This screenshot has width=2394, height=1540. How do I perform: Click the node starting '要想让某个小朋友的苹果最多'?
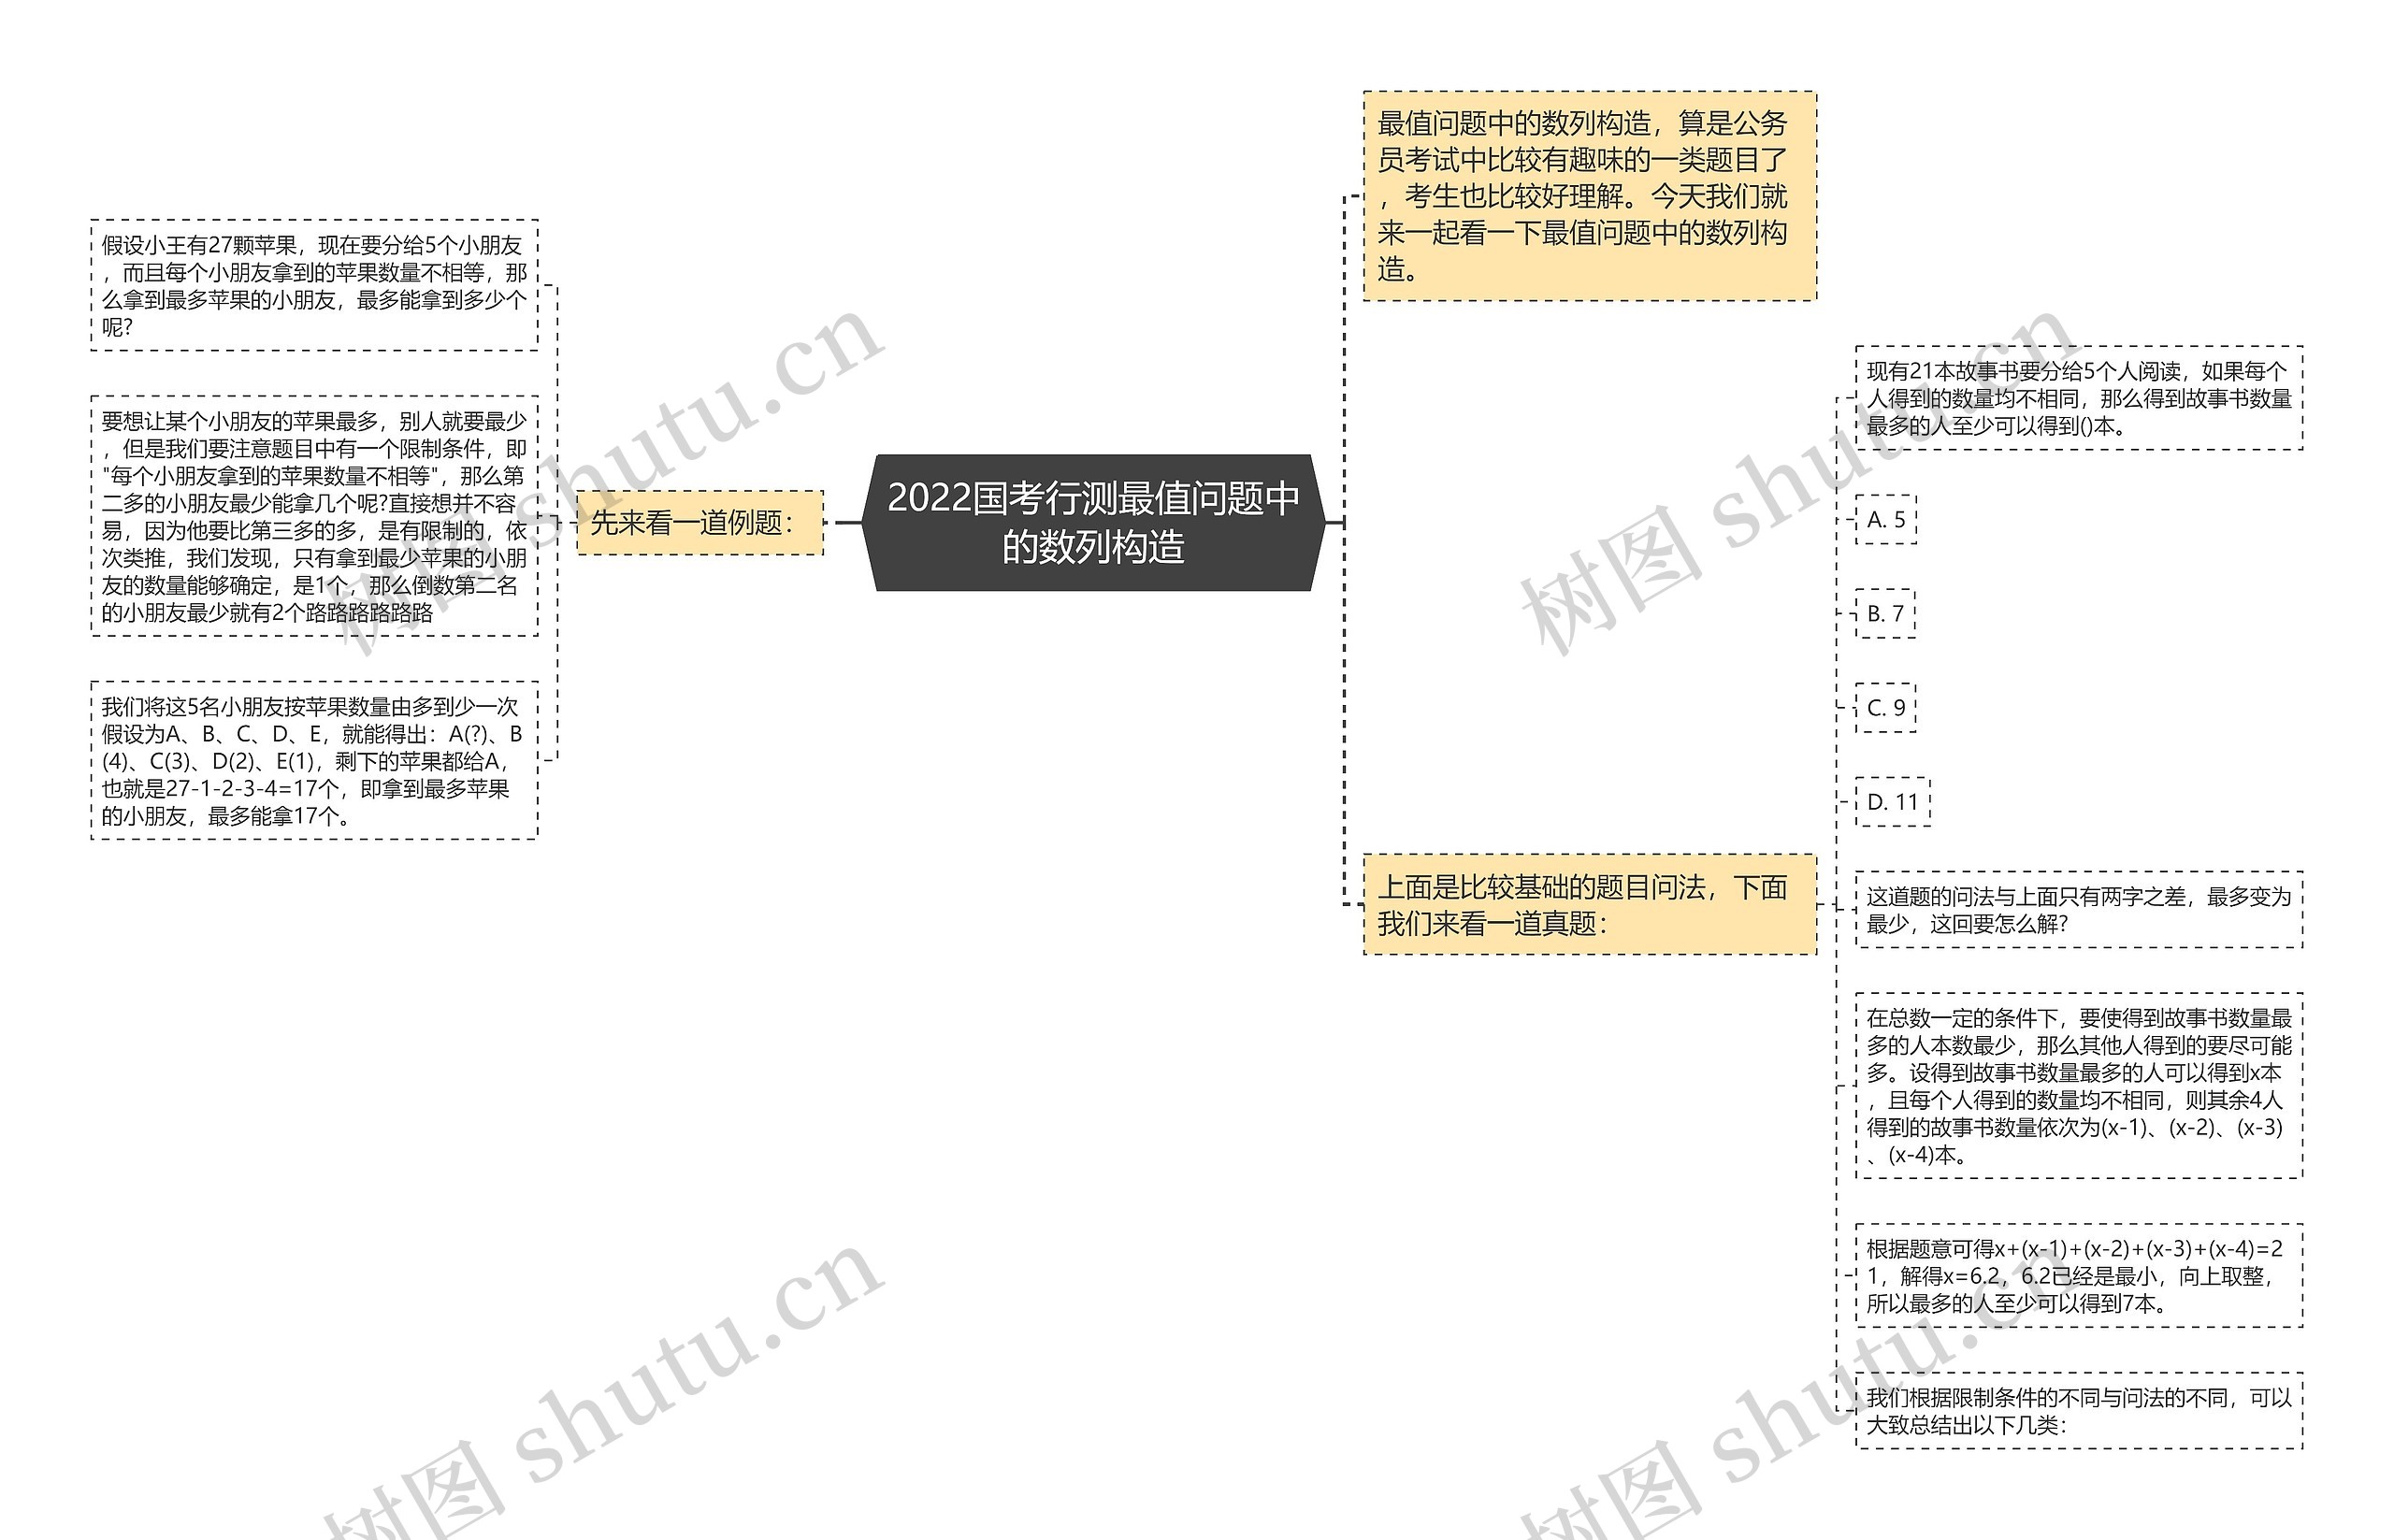(314, 516)
